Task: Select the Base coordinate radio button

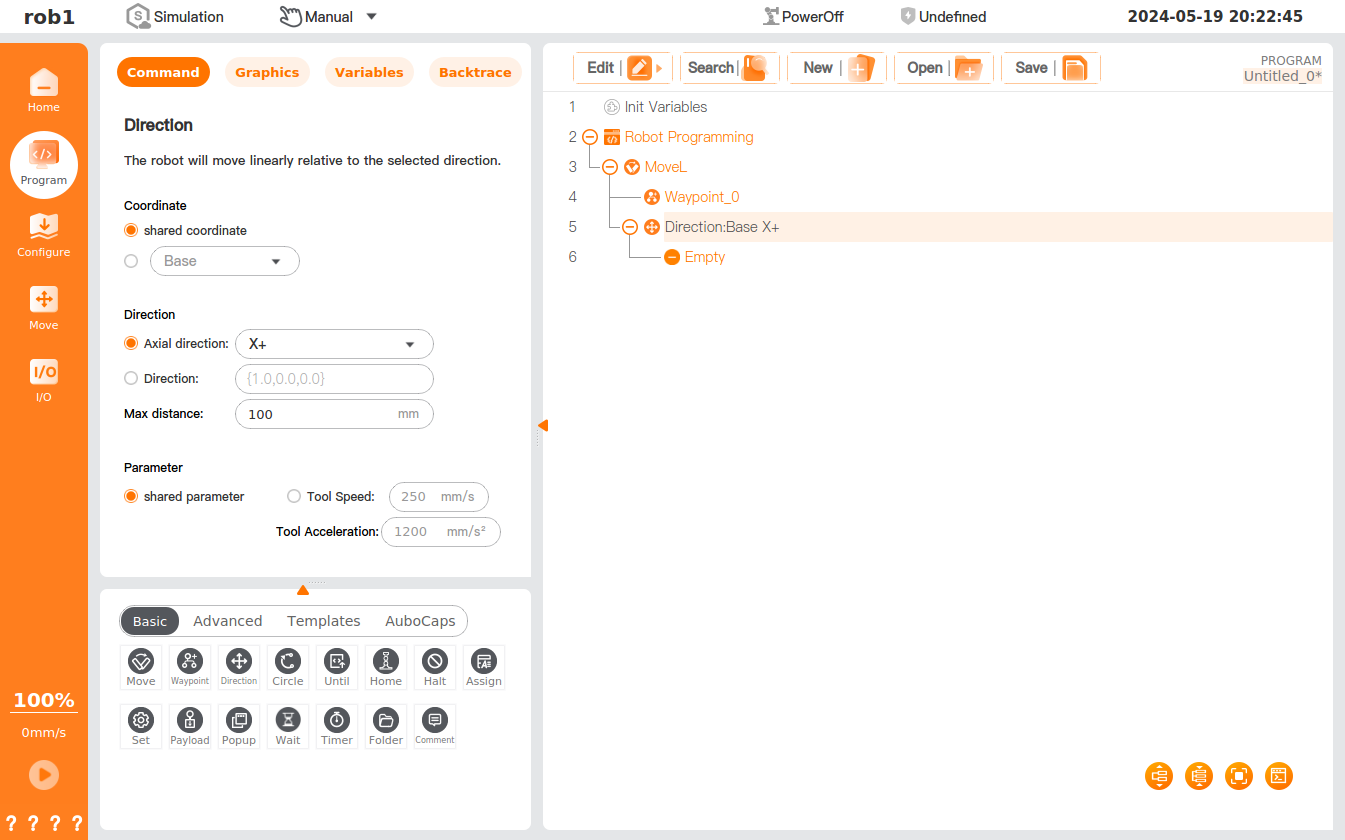Action: point(131,261)
